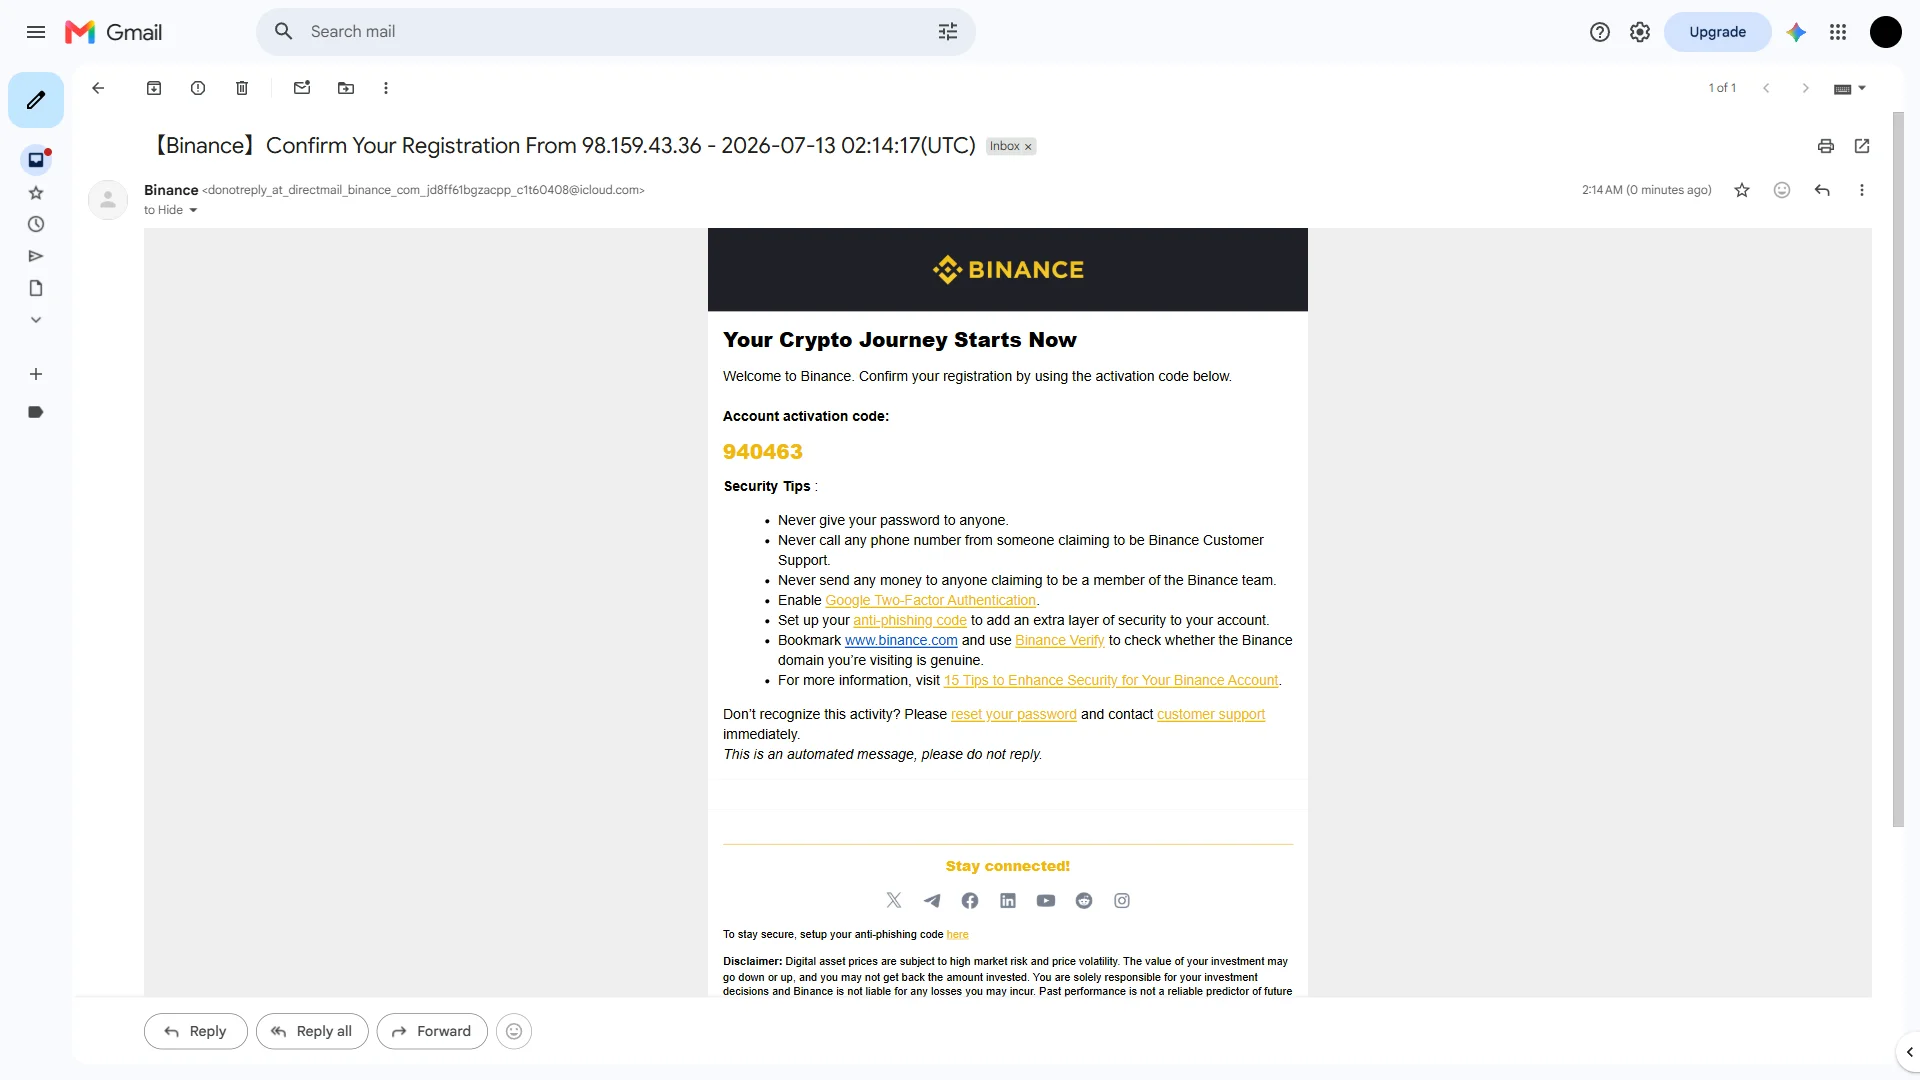Open Binance's Facebook icon

pos(970,900)
